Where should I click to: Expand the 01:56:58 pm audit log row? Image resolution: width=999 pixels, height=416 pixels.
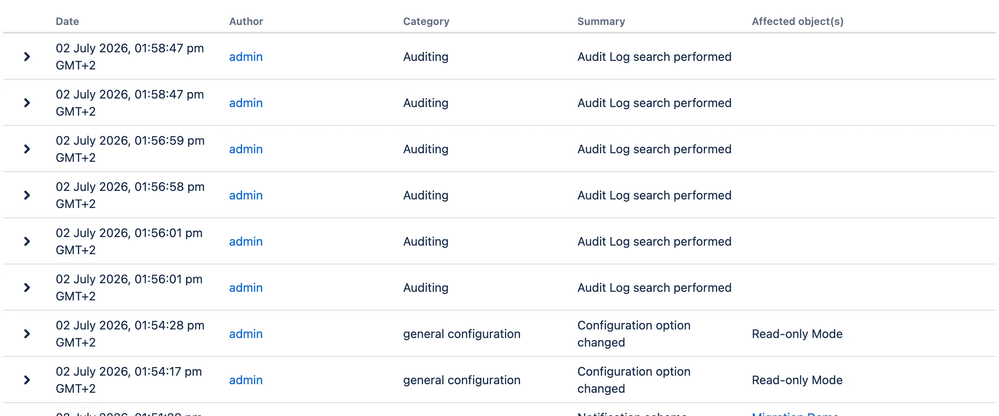27,195
